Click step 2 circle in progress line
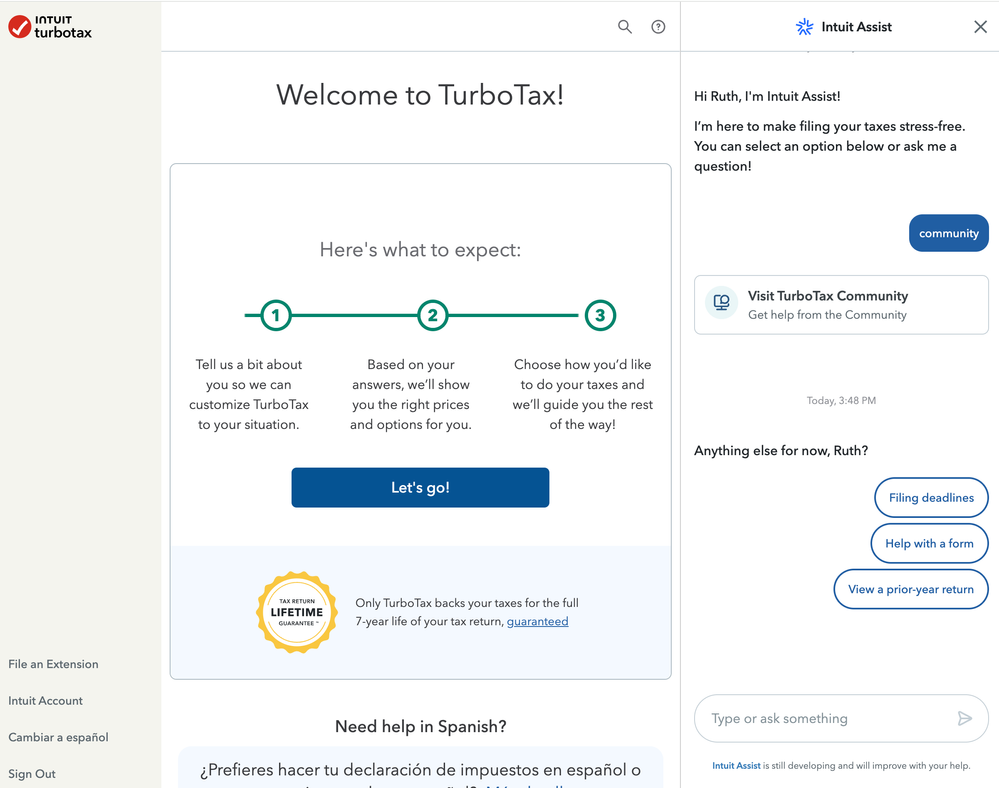The width and height of the screenshot is (999, 788). pyautogui.click(x=433, y=315)
